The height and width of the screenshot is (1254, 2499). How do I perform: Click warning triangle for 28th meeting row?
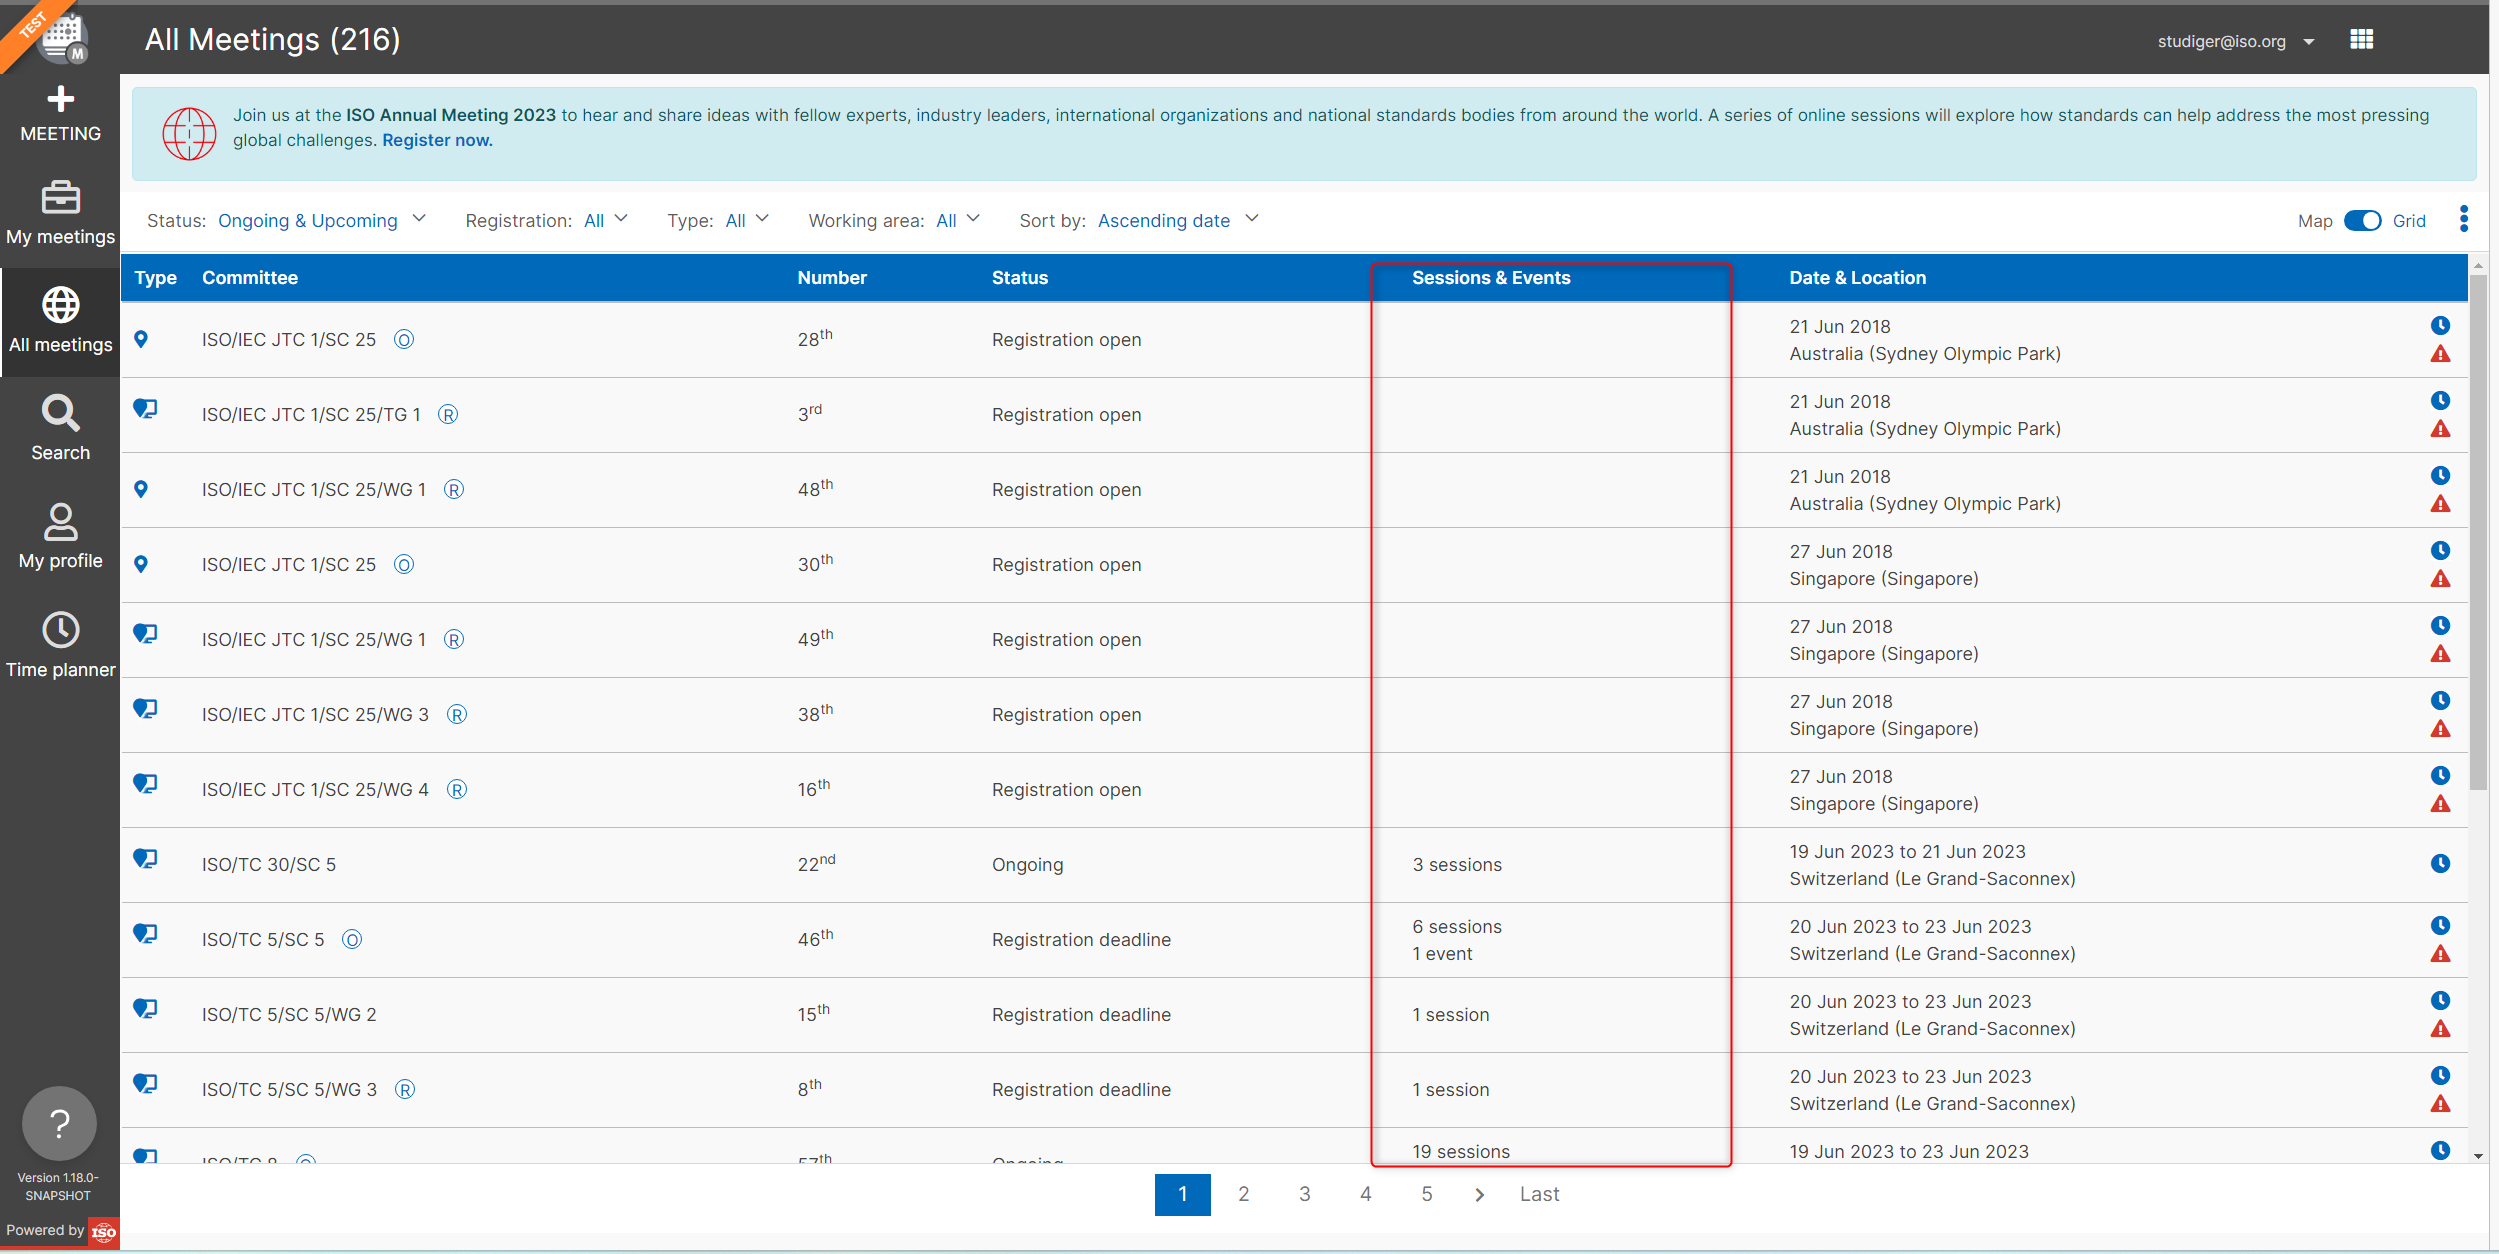pos(2440,354)
